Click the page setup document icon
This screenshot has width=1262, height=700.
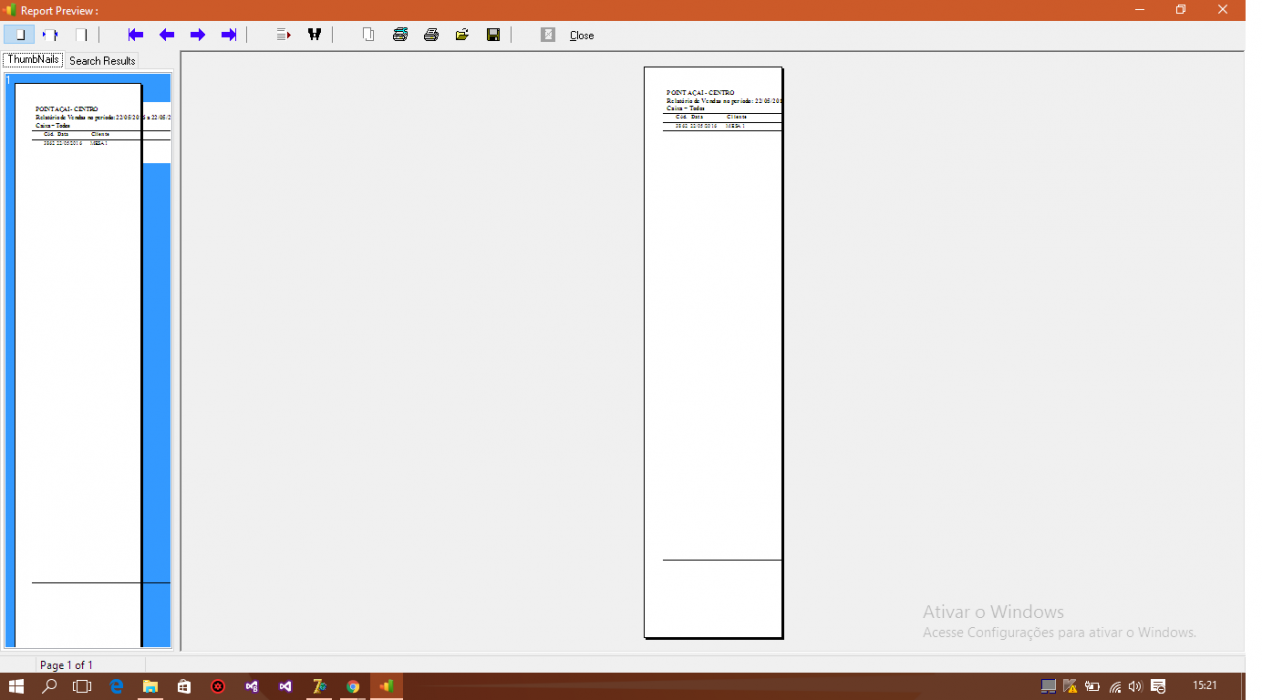coord(369,35)
